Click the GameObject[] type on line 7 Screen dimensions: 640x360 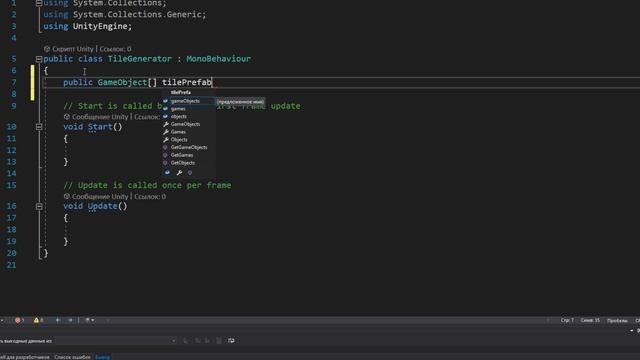click(x=127, y=82)
